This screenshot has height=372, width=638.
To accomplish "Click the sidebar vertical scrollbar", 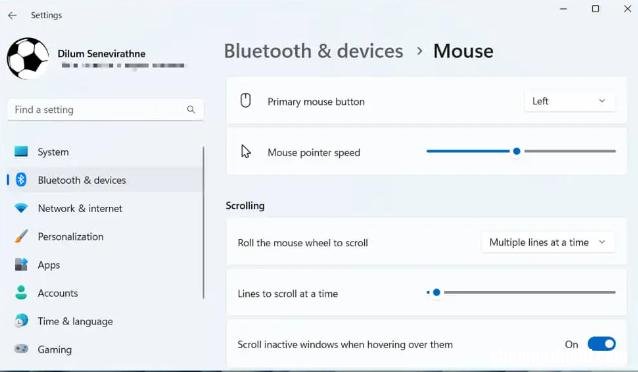I will click(203, 223).
